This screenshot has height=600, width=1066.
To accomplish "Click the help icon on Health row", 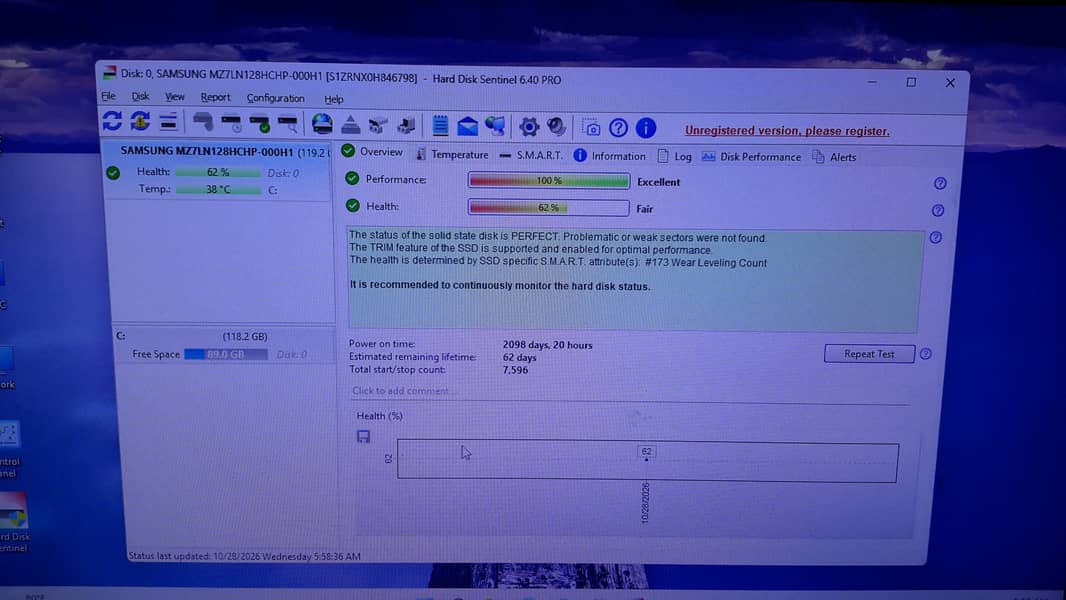I will point(938,211).
